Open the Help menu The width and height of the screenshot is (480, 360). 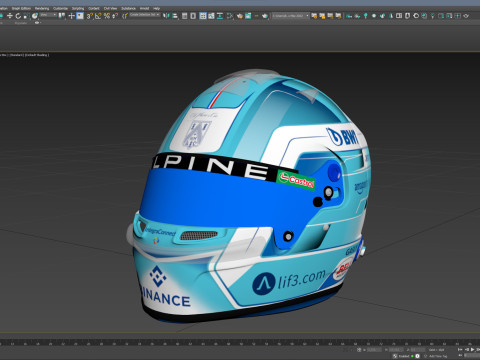click(156, 8)
